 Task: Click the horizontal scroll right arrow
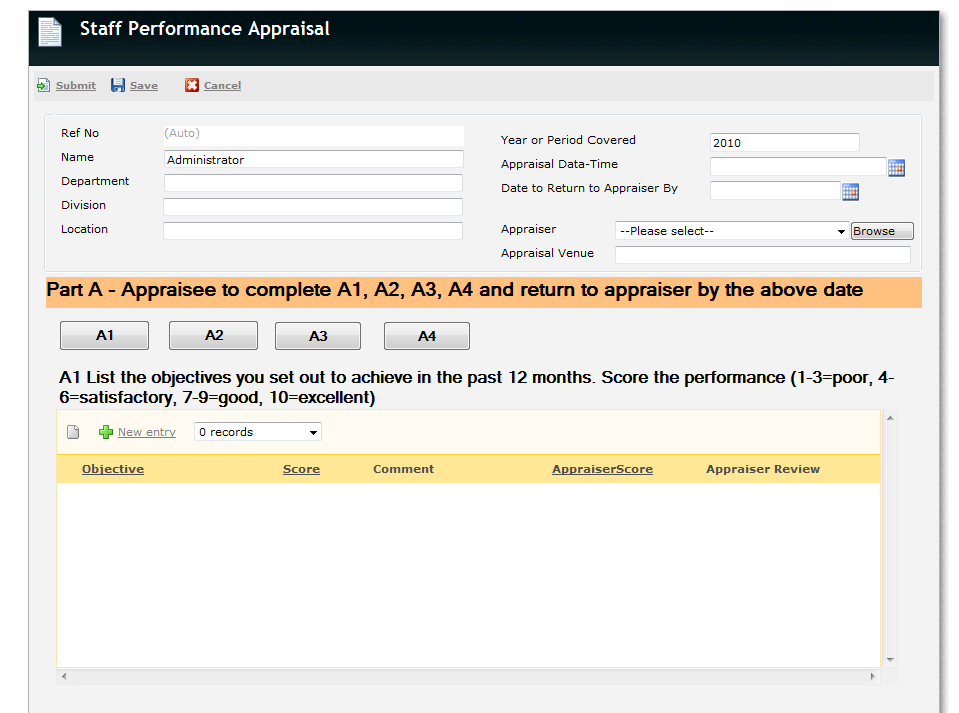(873, 676)
